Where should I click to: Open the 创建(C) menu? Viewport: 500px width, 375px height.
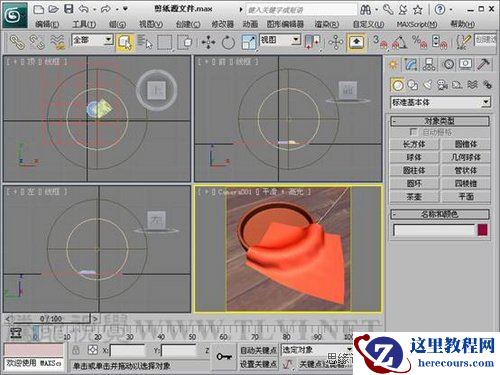(188, 24)
